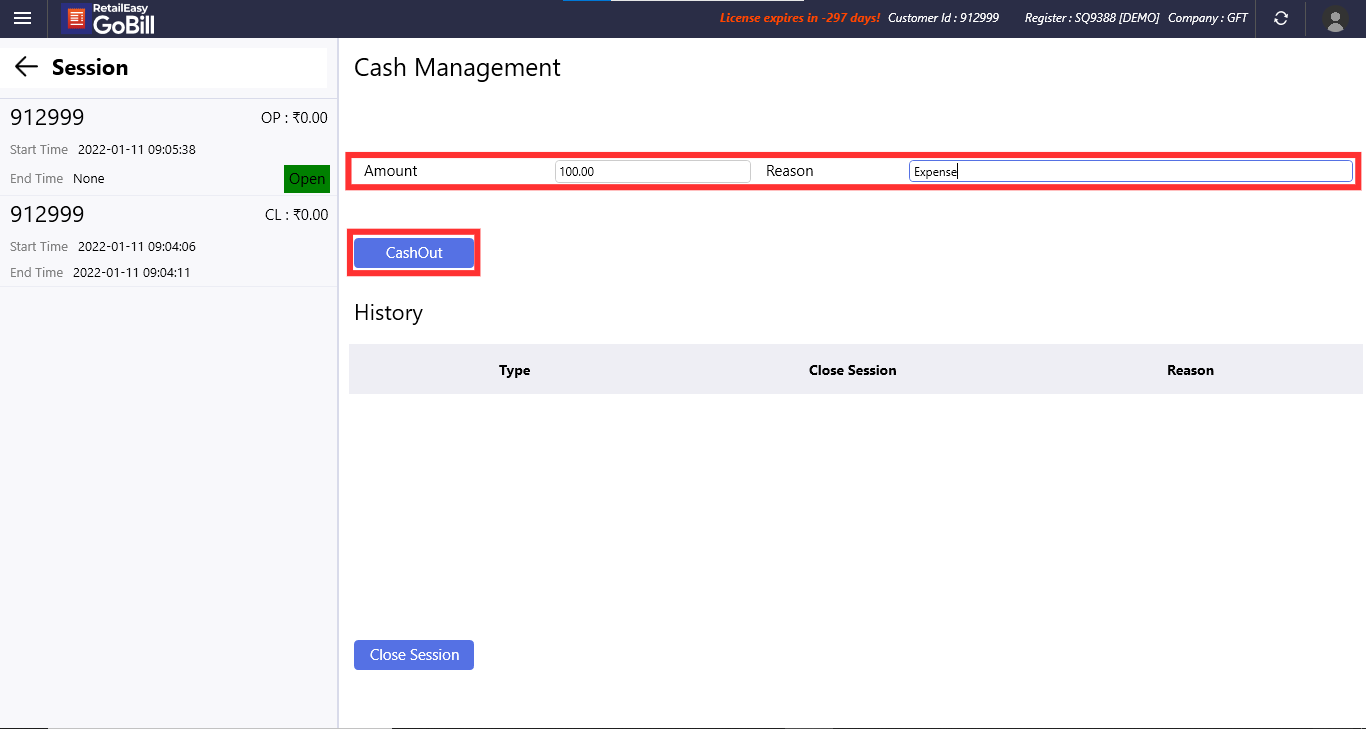Click end time 2022-01-11 09:04:11
The width and height of the screenshot is (1366, 729).
(x=131, y=273)
